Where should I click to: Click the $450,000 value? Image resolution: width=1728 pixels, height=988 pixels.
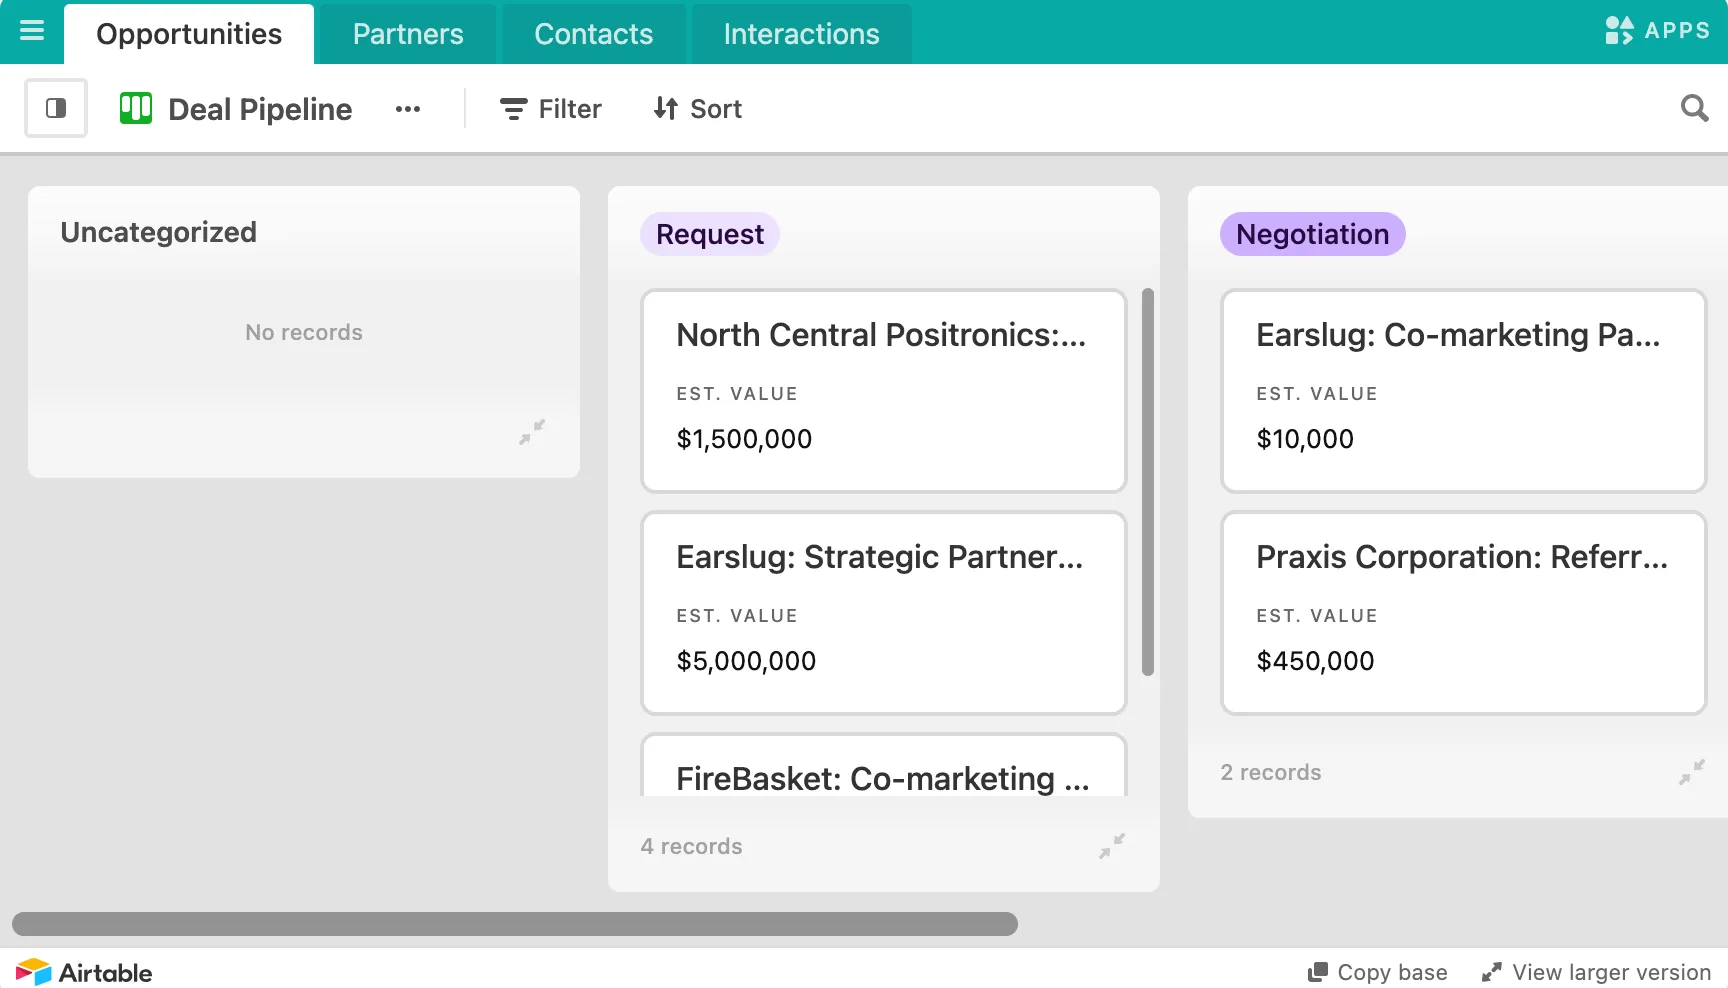[1315, 661]
